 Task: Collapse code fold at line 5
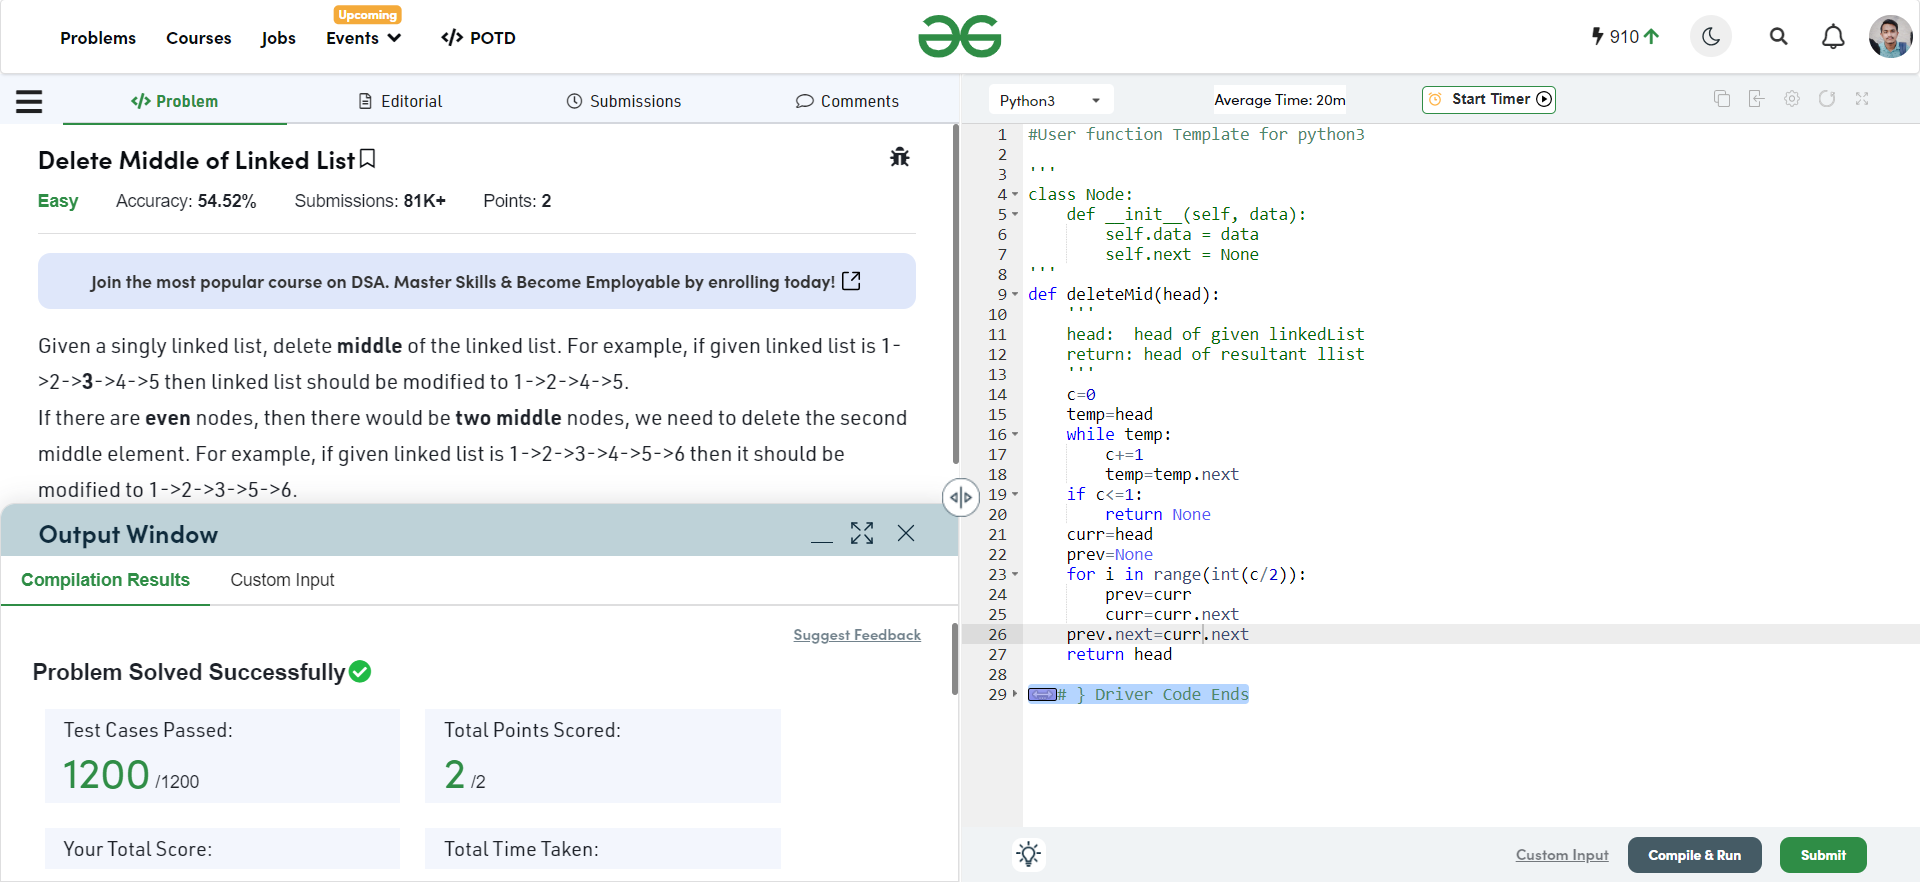pyautogui.click(x=1015, y=215)
